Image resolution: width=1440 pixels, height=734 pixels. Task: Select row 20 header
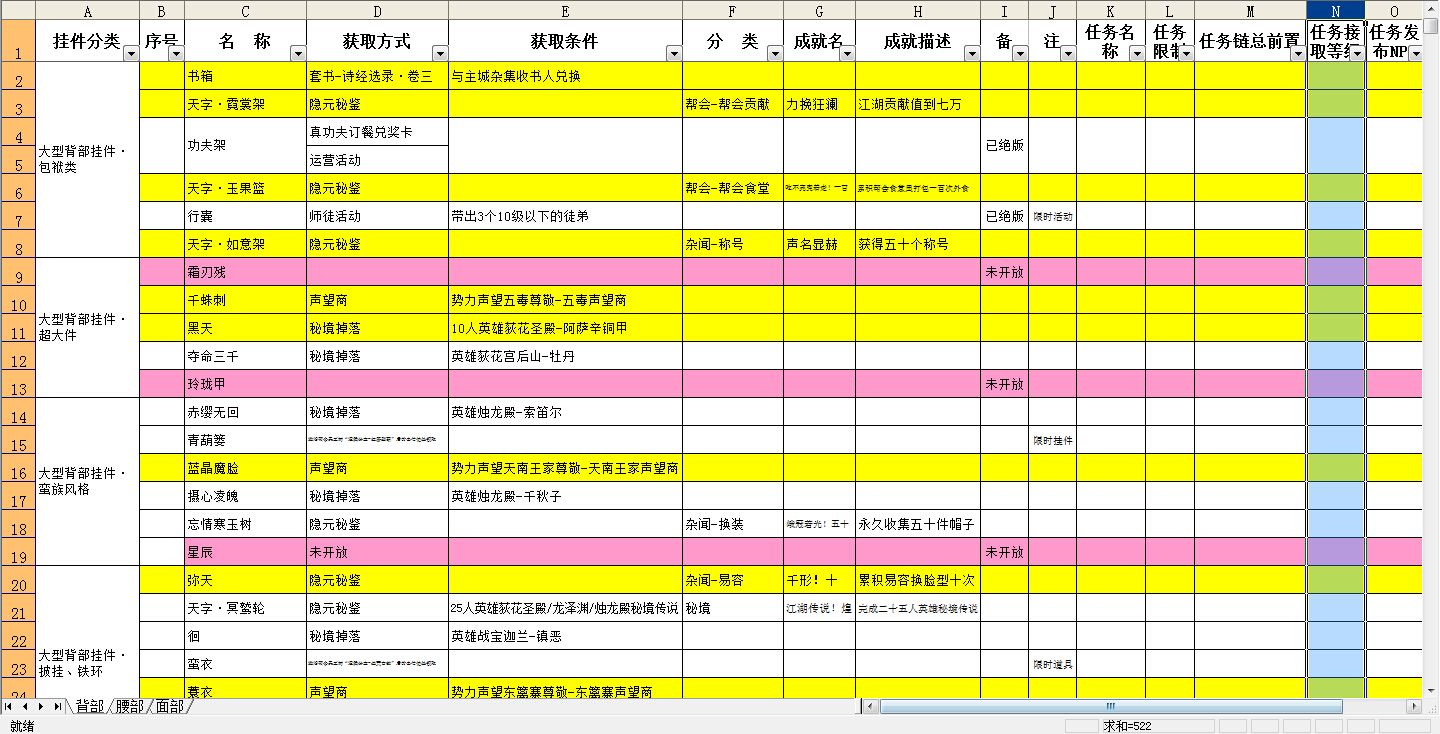click(x=18, y=580)
